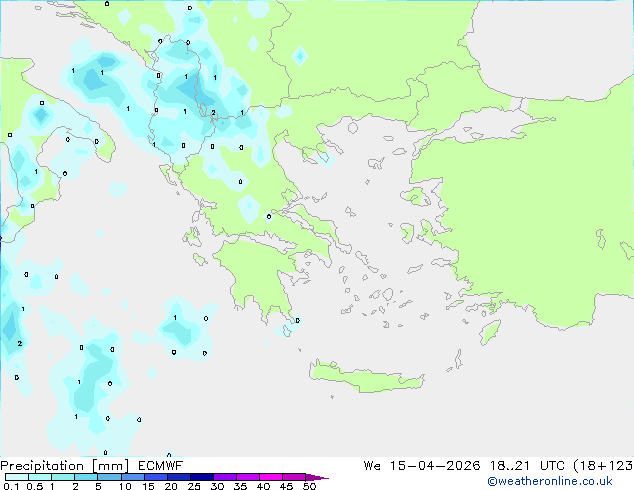Click the 0.1–0.5 mm legend color swatch
The height and width of the screenshot is (490, 634).
[x=17, y=477]
